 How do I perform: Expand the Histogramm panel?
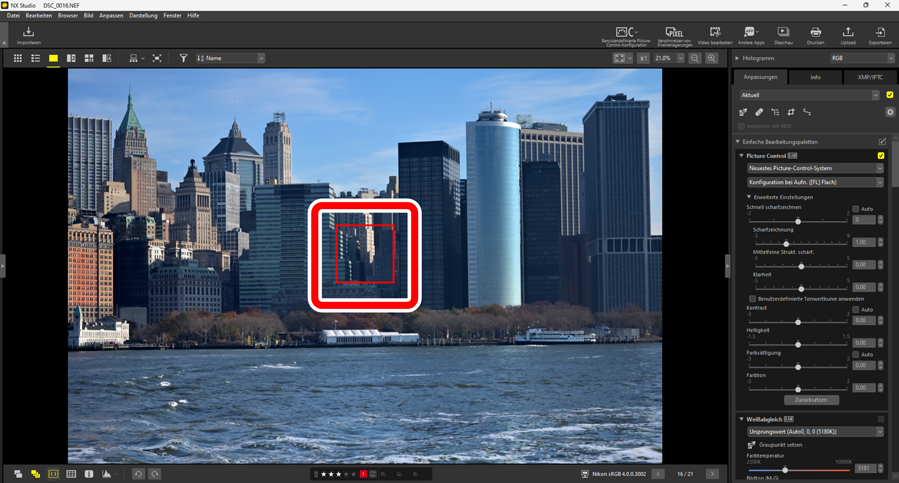(738, 58)
